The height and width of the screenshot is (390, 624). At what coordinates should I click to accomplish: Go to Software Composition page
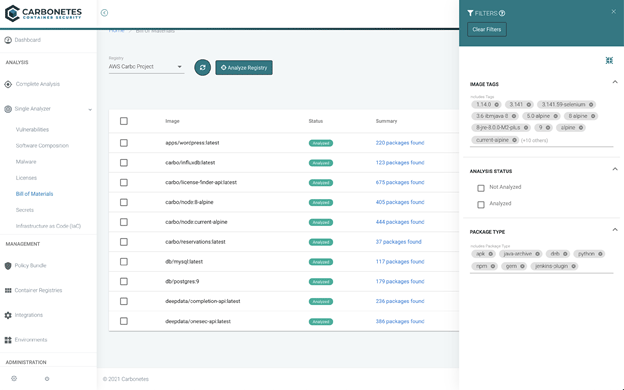42,146
